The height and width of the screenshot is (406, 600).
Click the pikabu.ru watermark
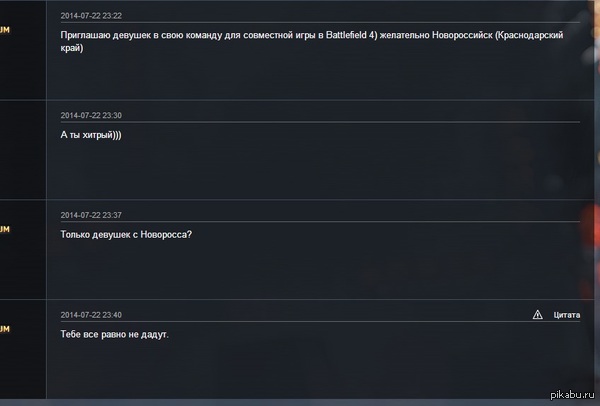(572, 395)
